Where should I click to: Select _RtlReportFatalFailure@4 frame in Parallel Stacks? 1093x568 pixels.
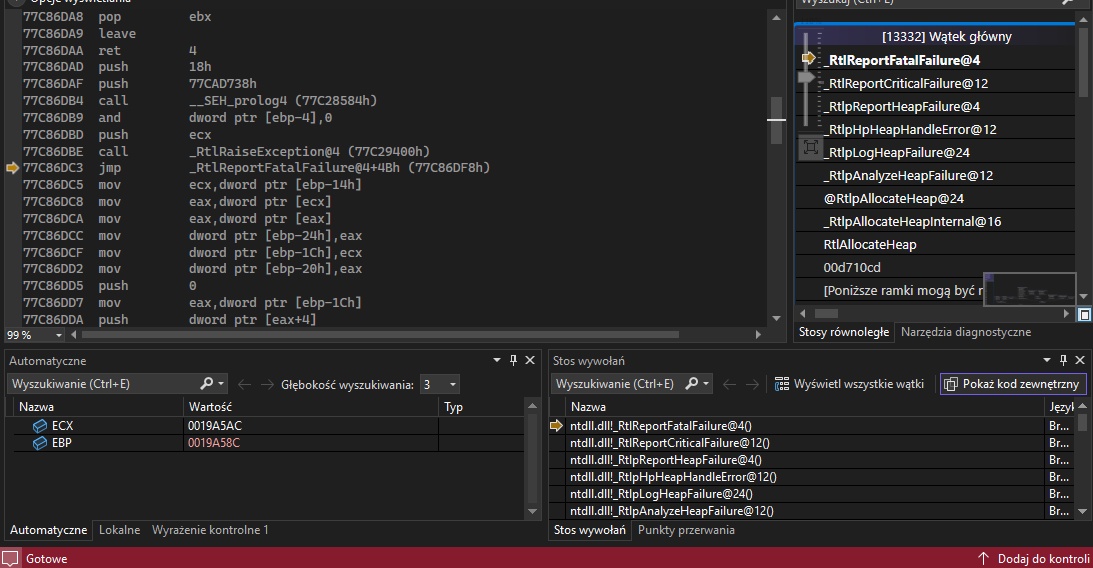click(901, 60)
